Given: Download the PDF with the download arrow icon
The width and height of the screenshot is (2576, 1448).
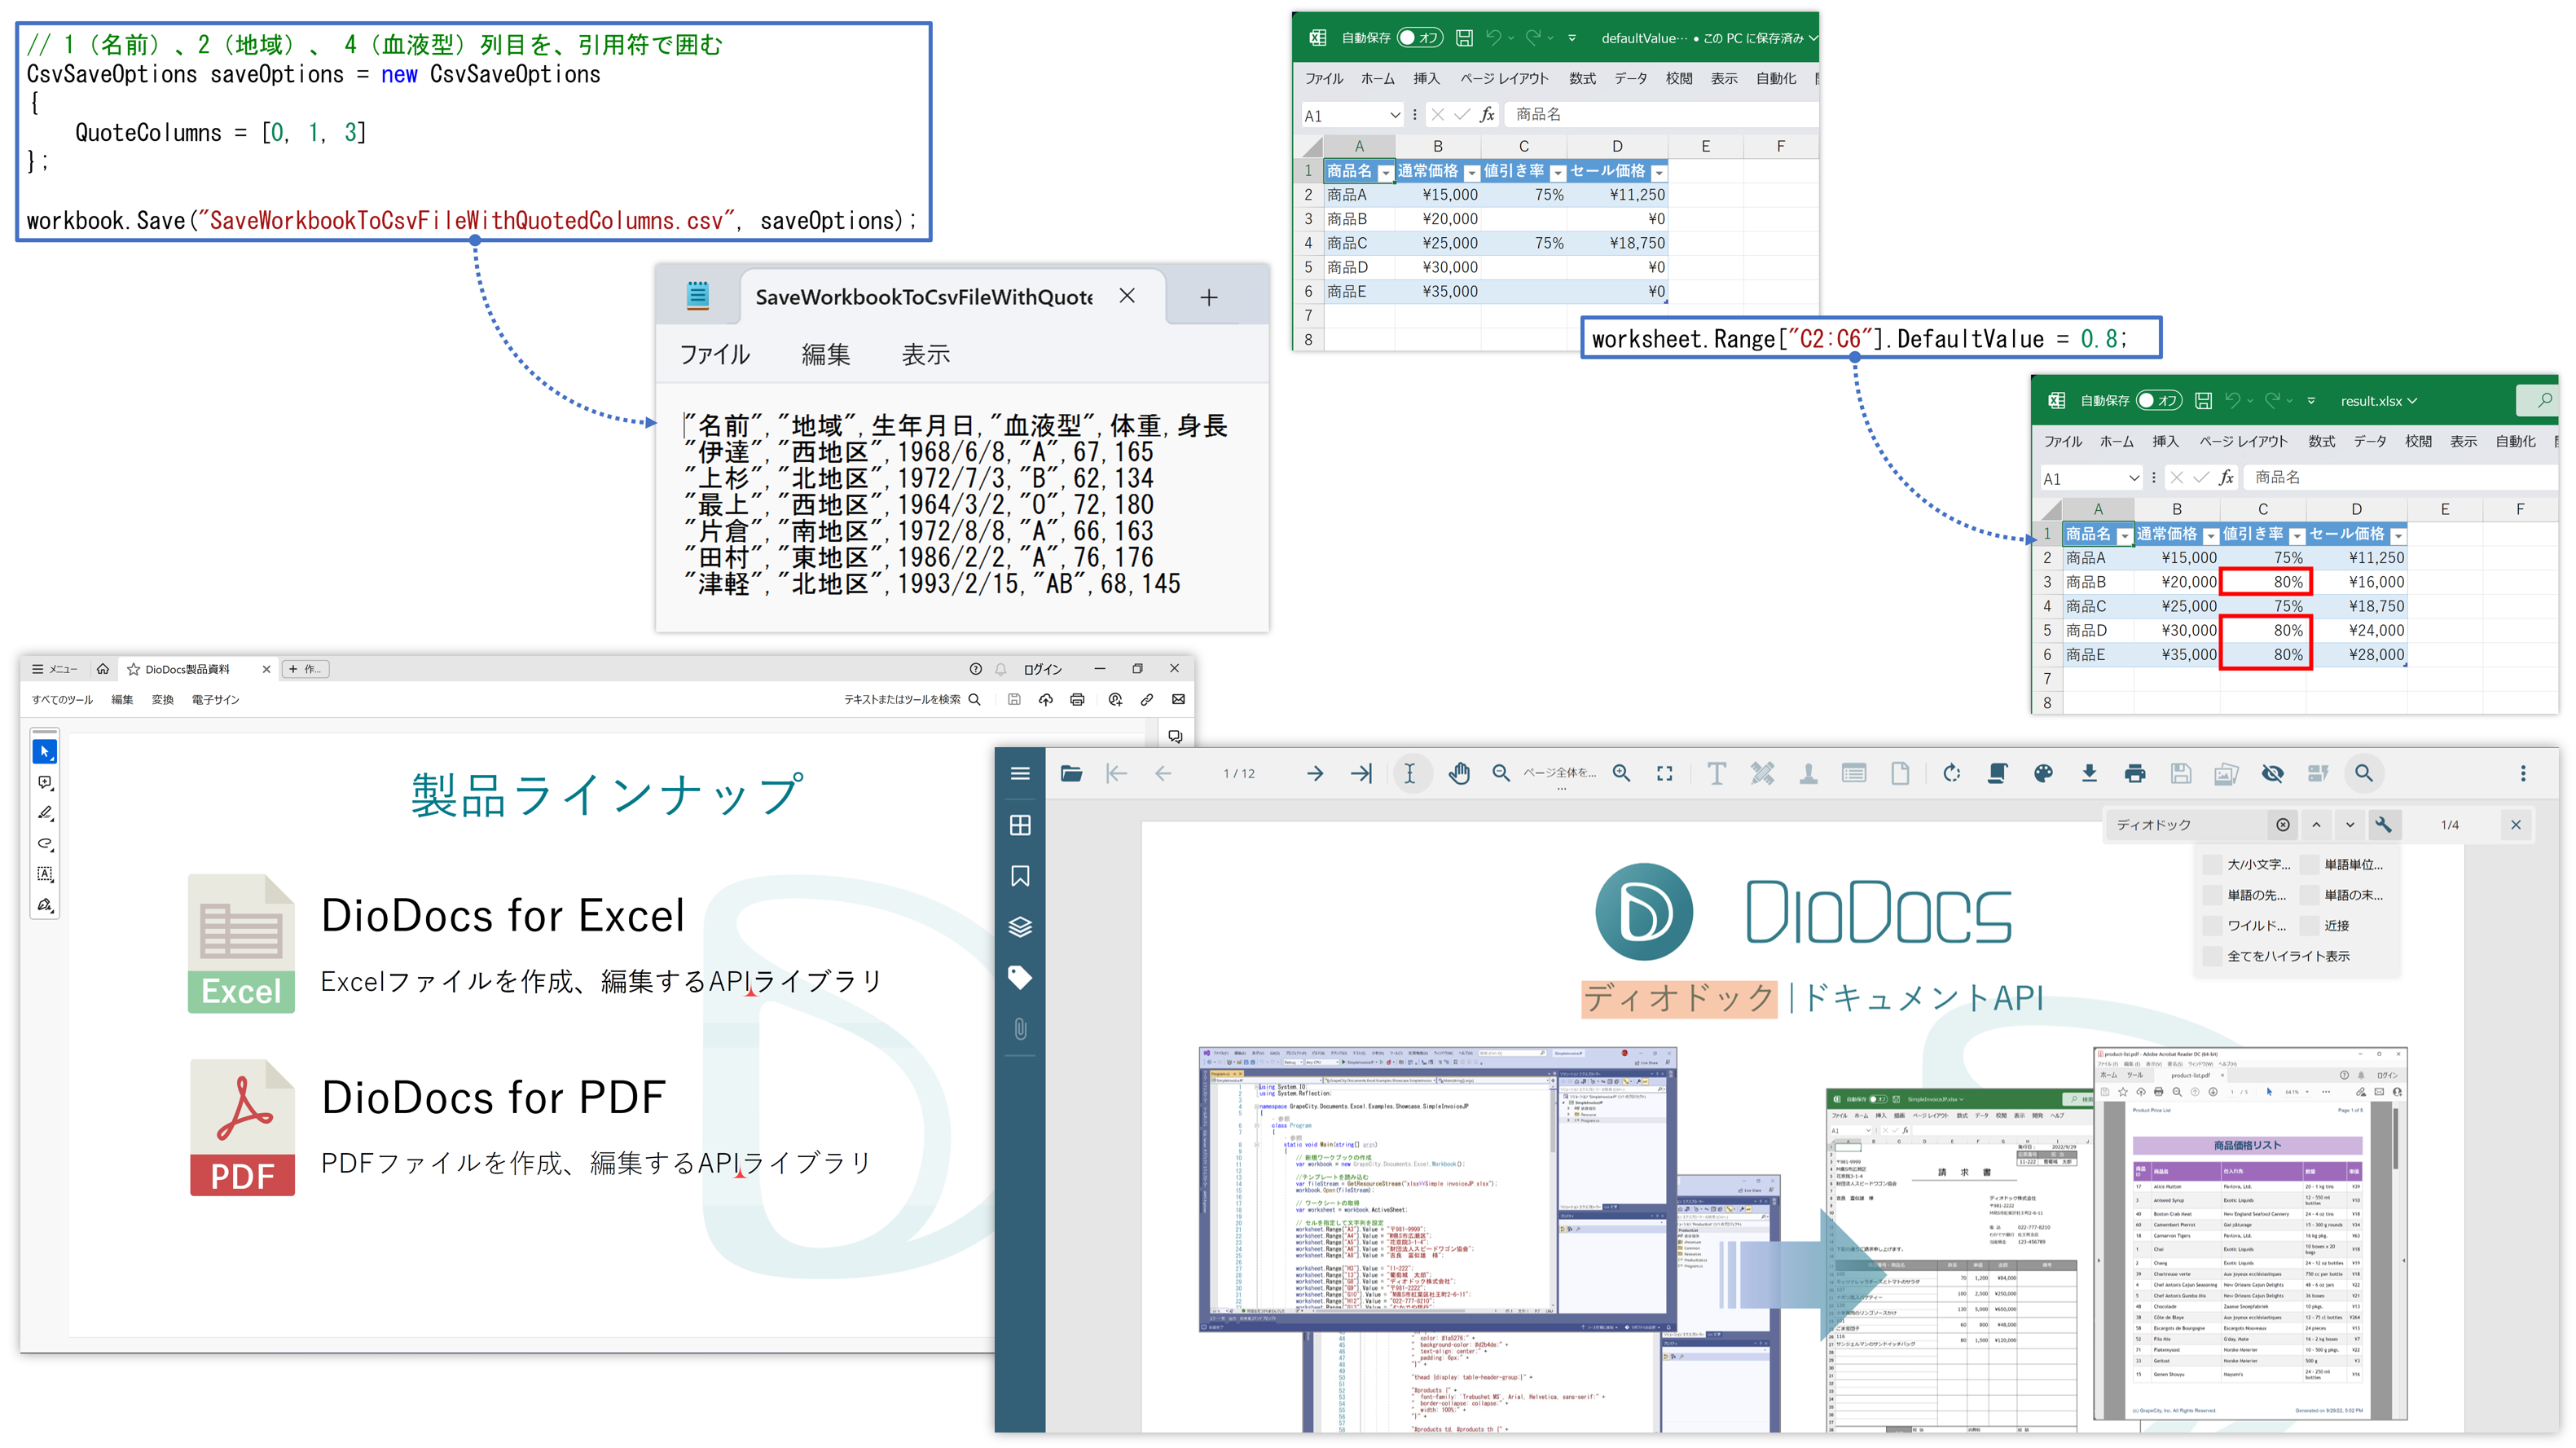Looking at the screenshot, I should [x=2089, y=773].
